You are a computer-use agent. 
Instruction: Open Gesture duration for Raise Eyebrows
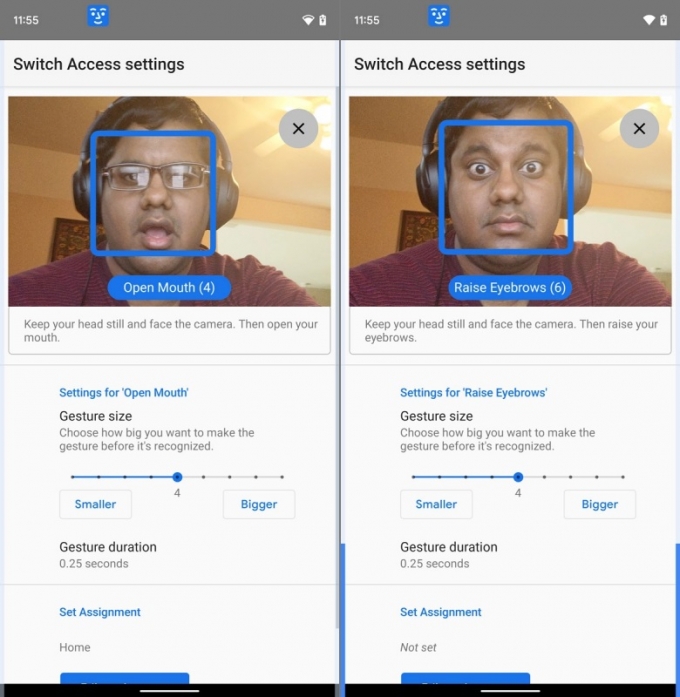tap(449, 555)
